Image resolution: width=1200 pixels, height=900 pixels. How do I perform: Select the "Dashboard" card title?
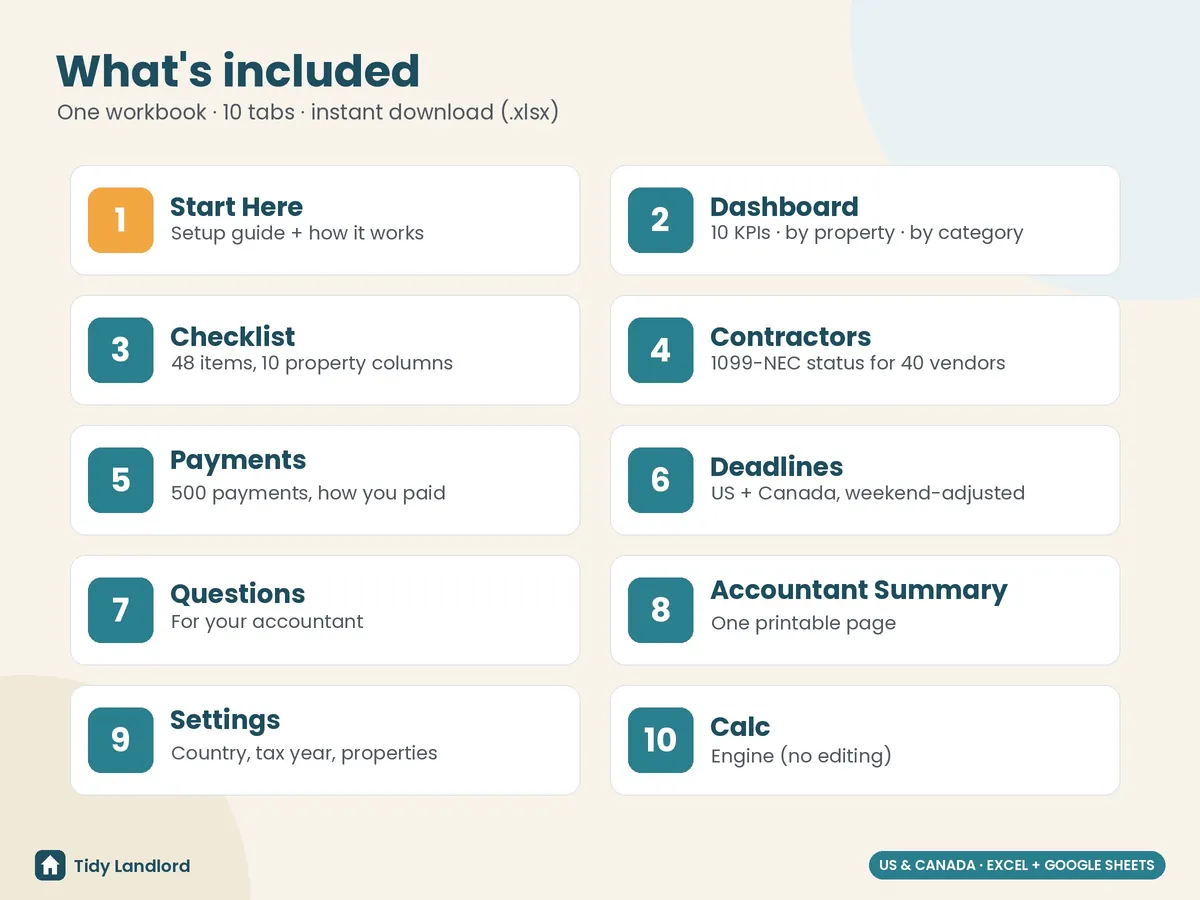(784, 207)
